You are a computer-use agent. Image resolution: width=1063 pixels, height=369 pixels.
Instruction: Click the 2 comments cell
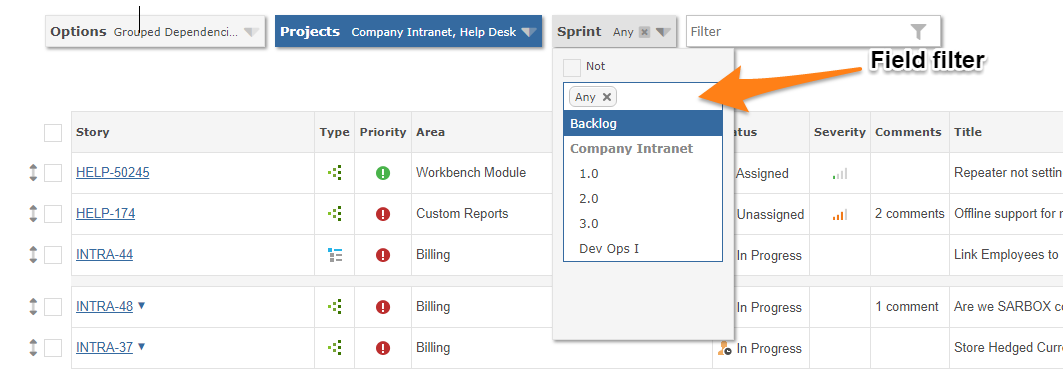click(910, 214)
